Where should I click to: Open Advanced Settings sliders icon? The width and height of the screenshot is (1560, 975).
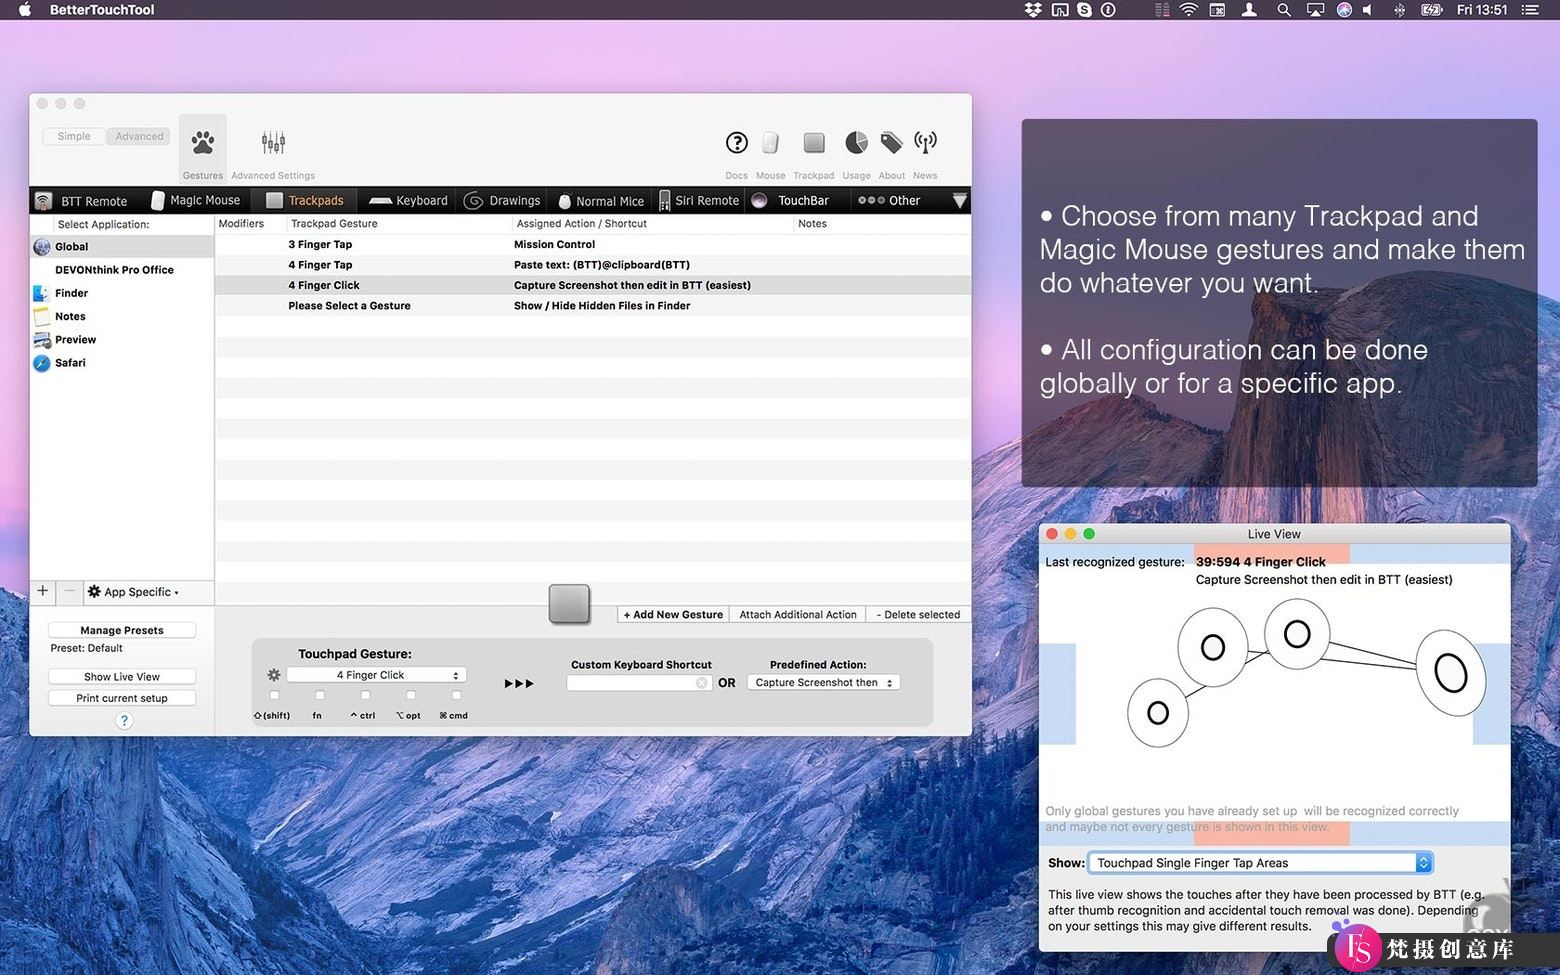tap(273, 143)
